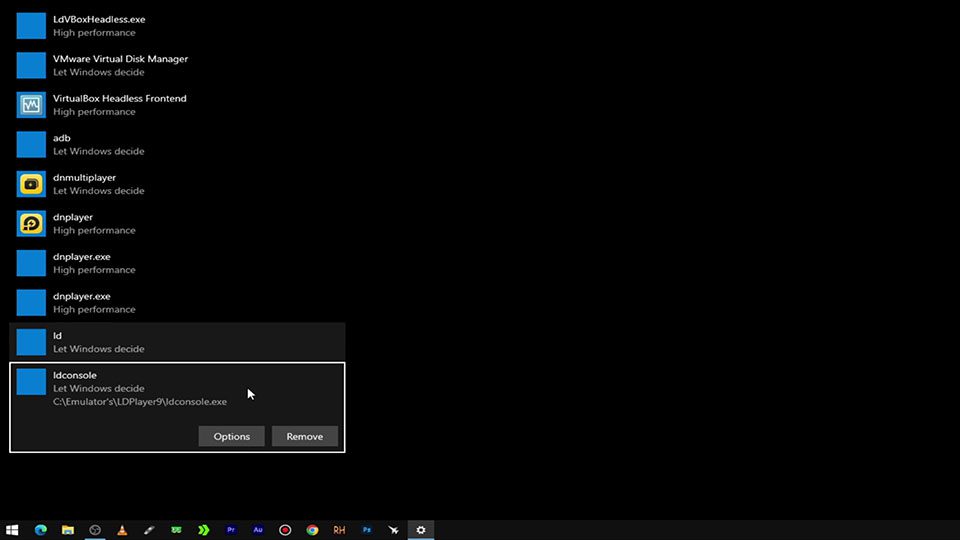Click the ldconsole.exe file path text

point(140,402)
